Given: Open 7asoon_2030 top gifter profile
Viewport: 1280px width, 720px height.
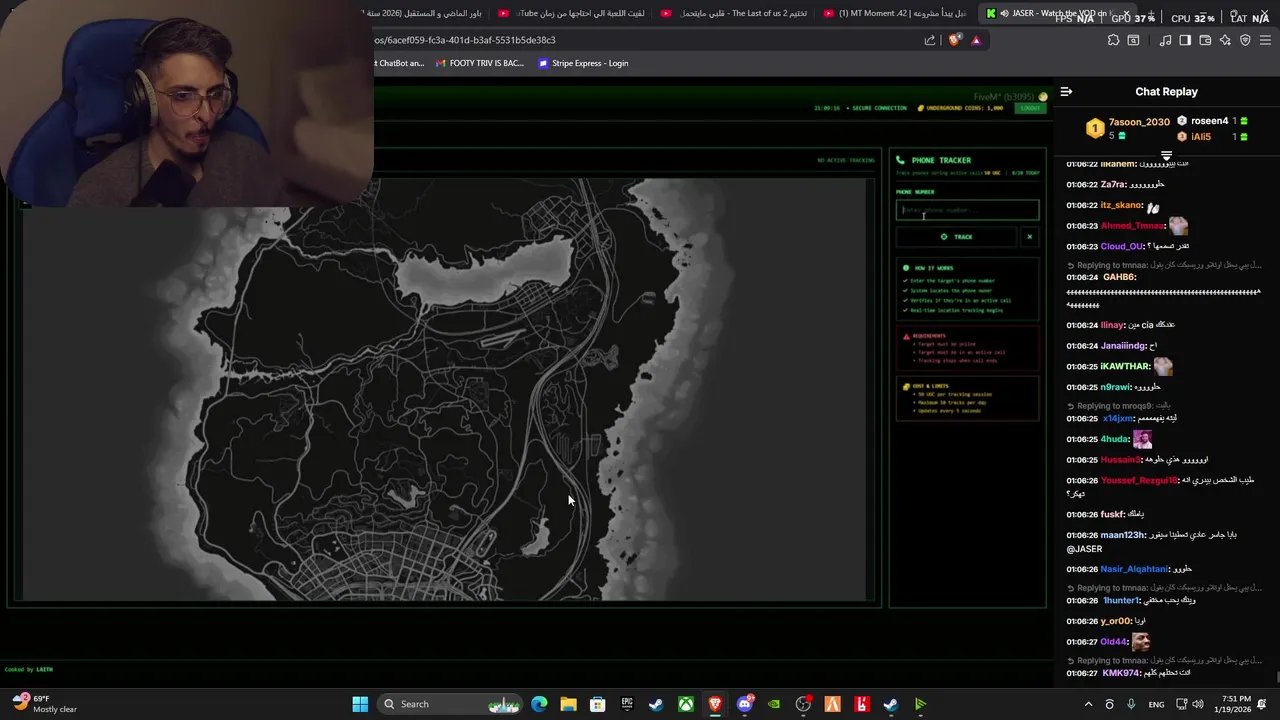Looking at the screenshot, I should 1138,122.
